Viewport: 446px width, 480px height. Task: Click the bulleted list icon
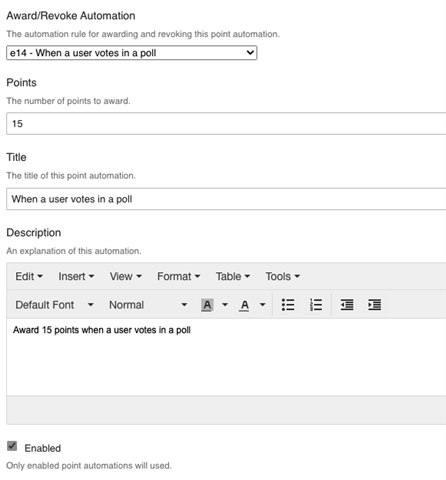click(288, 305)
